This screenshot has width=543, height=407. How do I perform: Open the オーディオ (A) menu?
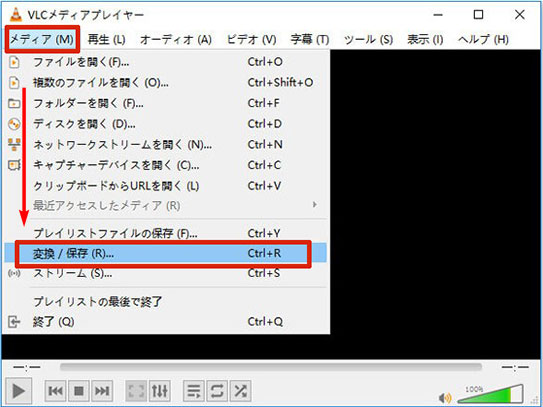click(176, 39)
